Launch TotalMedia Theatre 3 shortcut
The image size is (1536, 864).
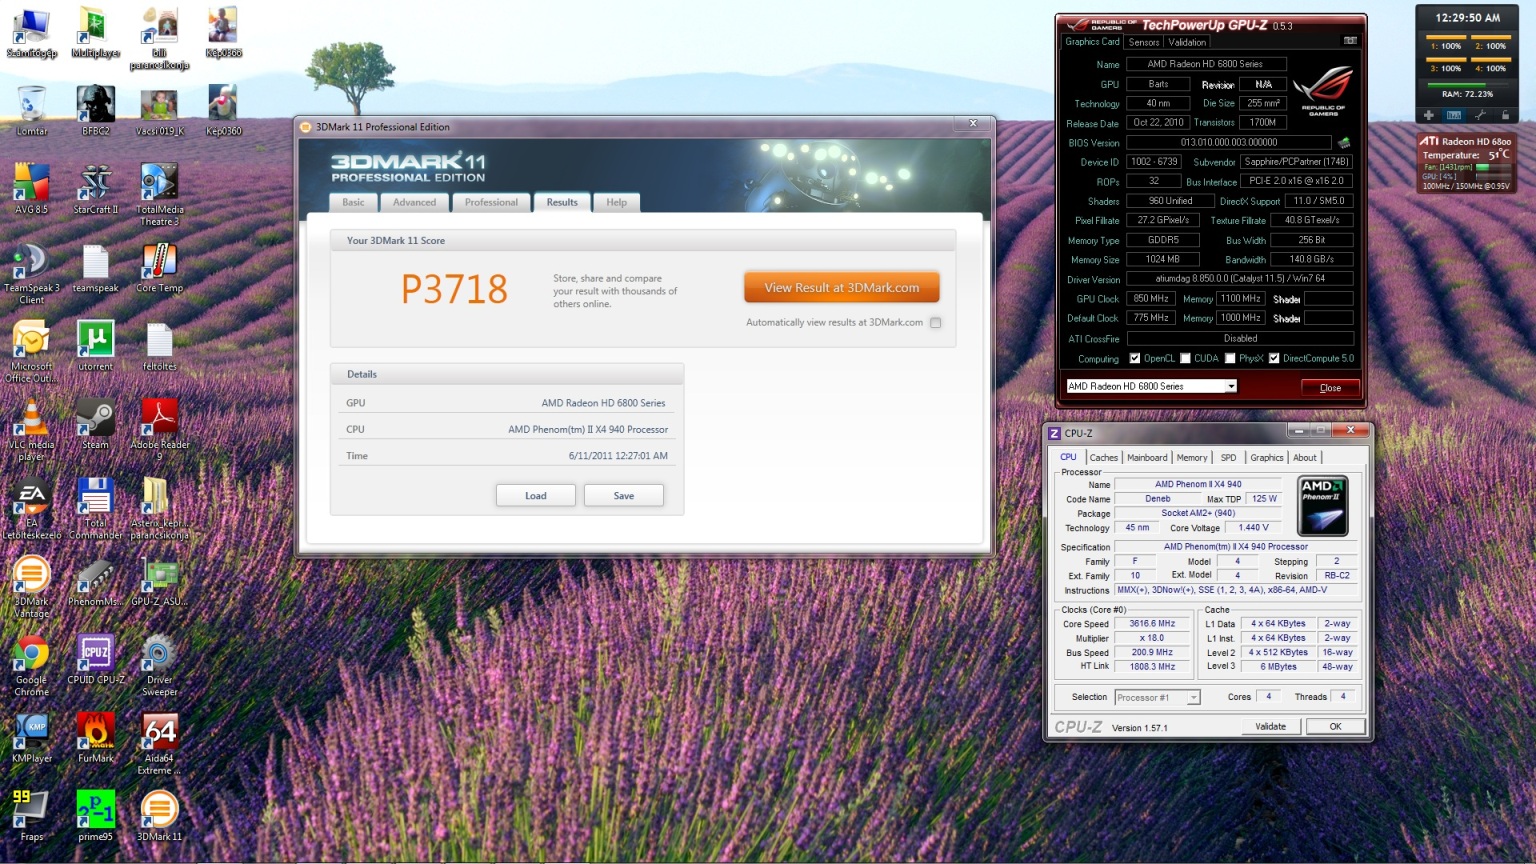pyautogui.click(x=160, y=194)
